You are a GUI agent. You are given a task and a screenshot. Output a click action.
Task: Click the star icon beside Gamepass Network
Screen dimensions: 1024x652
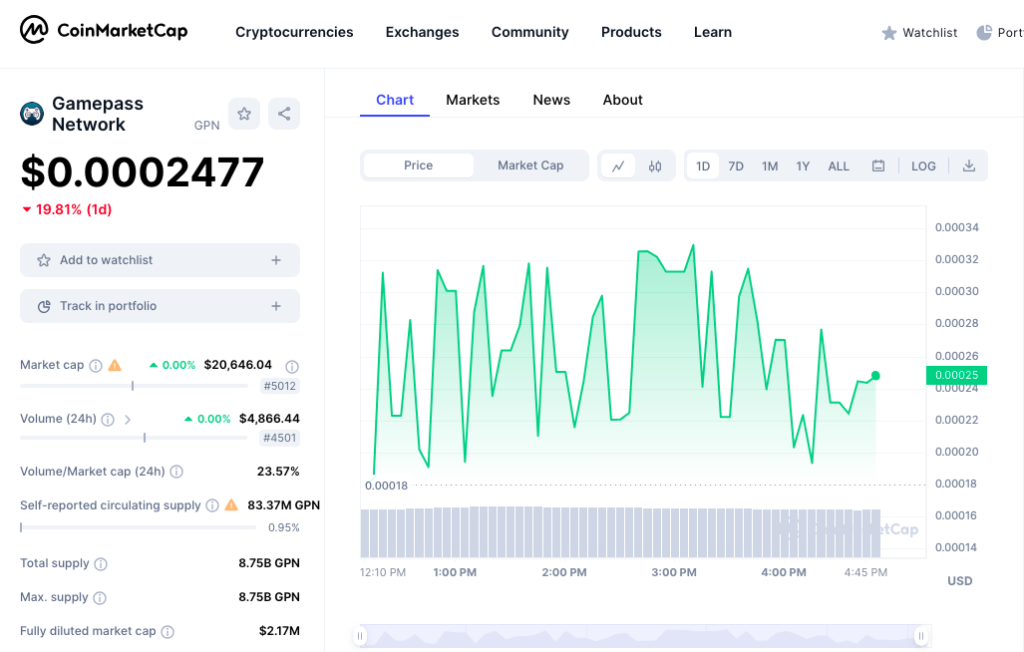pyautogui.click(x=244, y=113)
